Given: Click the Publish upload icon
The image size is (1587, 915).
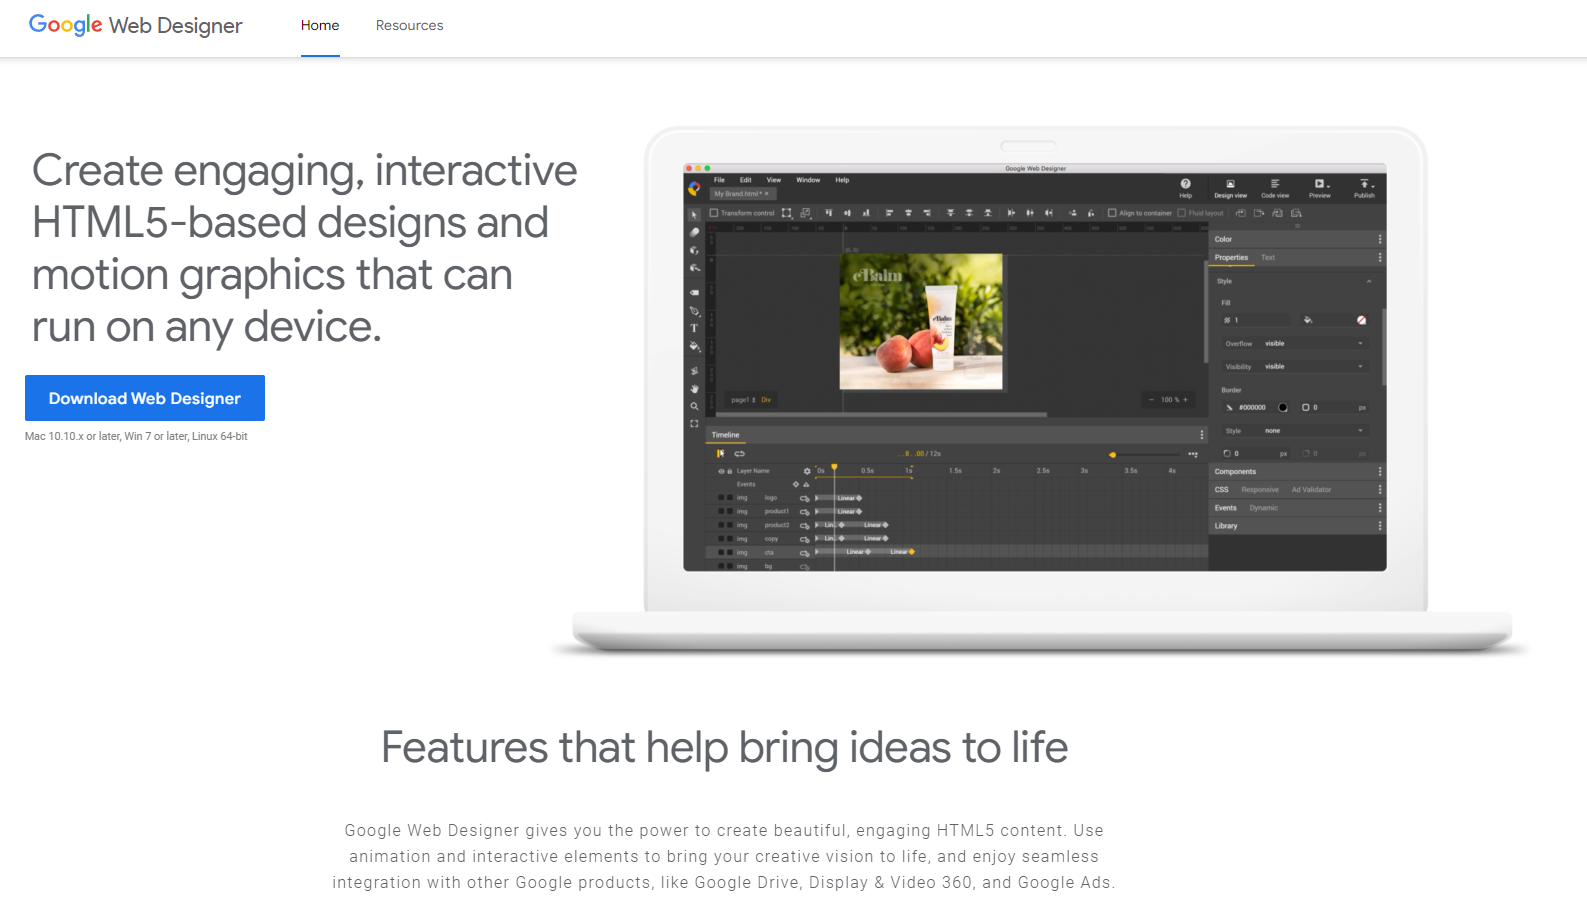Looking at the screenshot, I should [1365, 184].
